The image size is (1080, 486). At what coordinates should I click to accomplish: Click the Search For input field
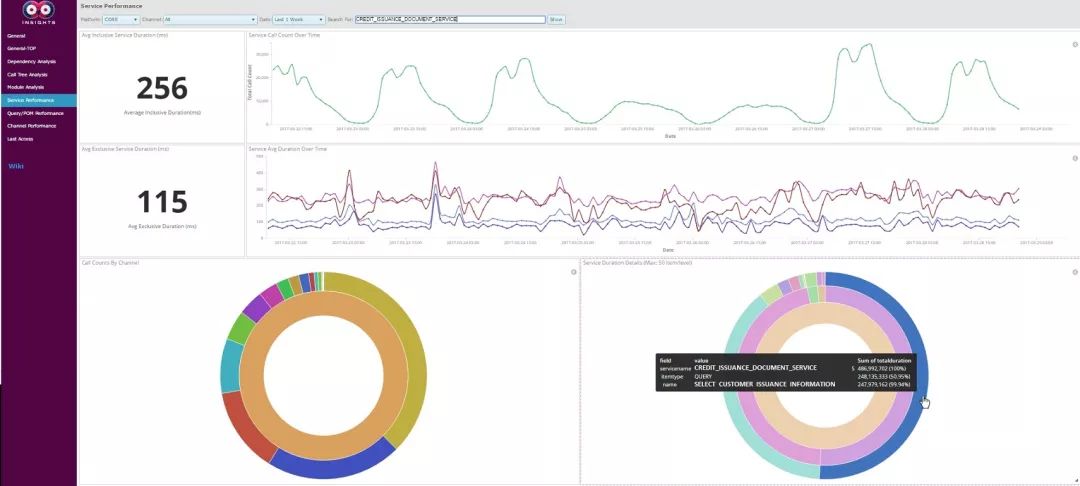point(450,20)
